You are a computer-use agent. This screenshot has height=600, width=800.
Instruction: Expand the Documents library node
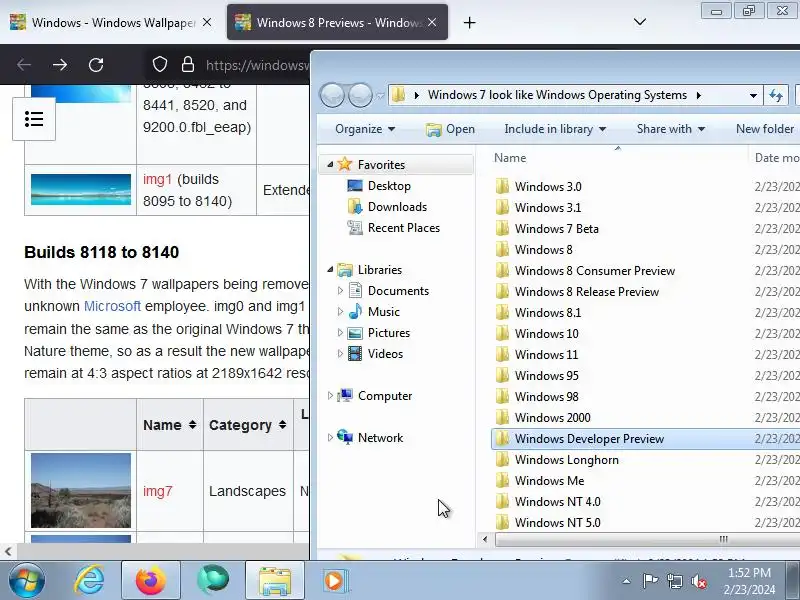tap(340, 291)
